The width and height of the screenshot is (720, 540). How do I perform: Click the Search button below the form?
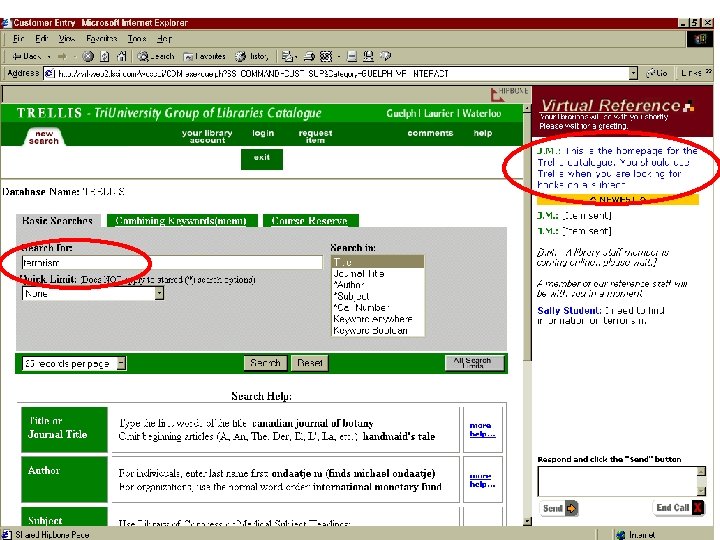pos(265,363)
